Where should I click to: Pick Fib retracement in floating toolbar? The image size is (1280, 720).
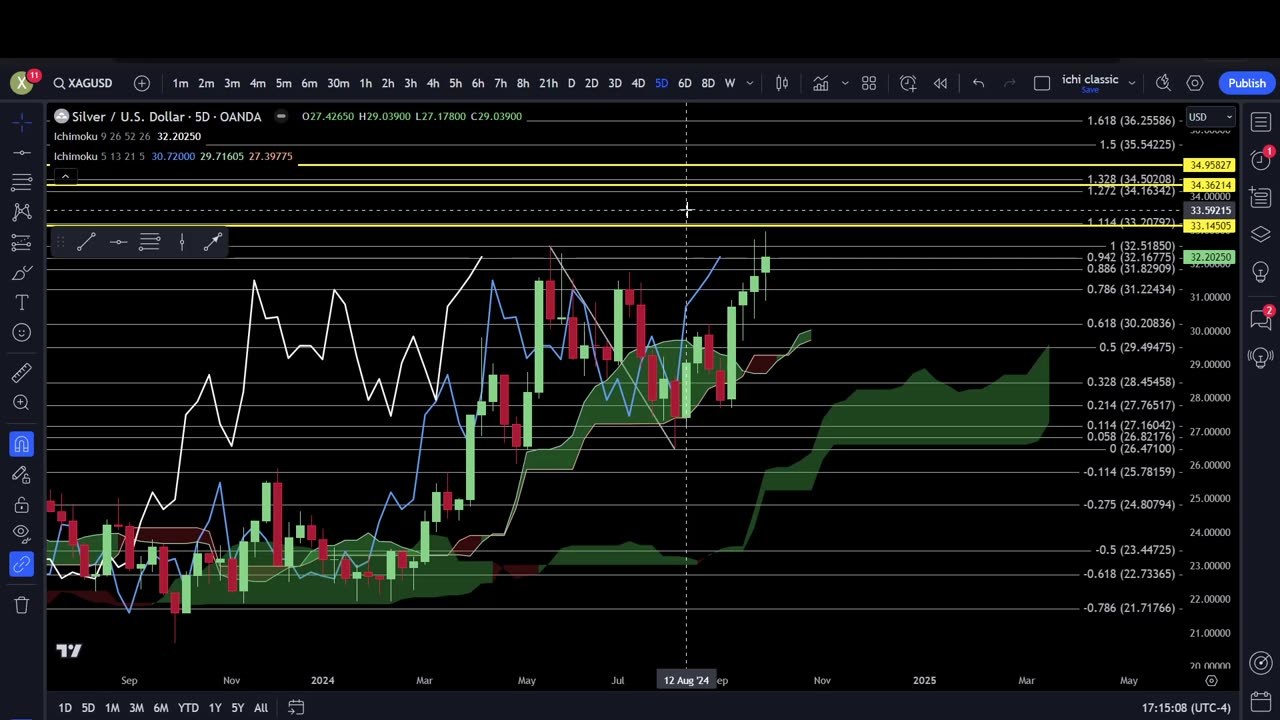tap(150, 241)
